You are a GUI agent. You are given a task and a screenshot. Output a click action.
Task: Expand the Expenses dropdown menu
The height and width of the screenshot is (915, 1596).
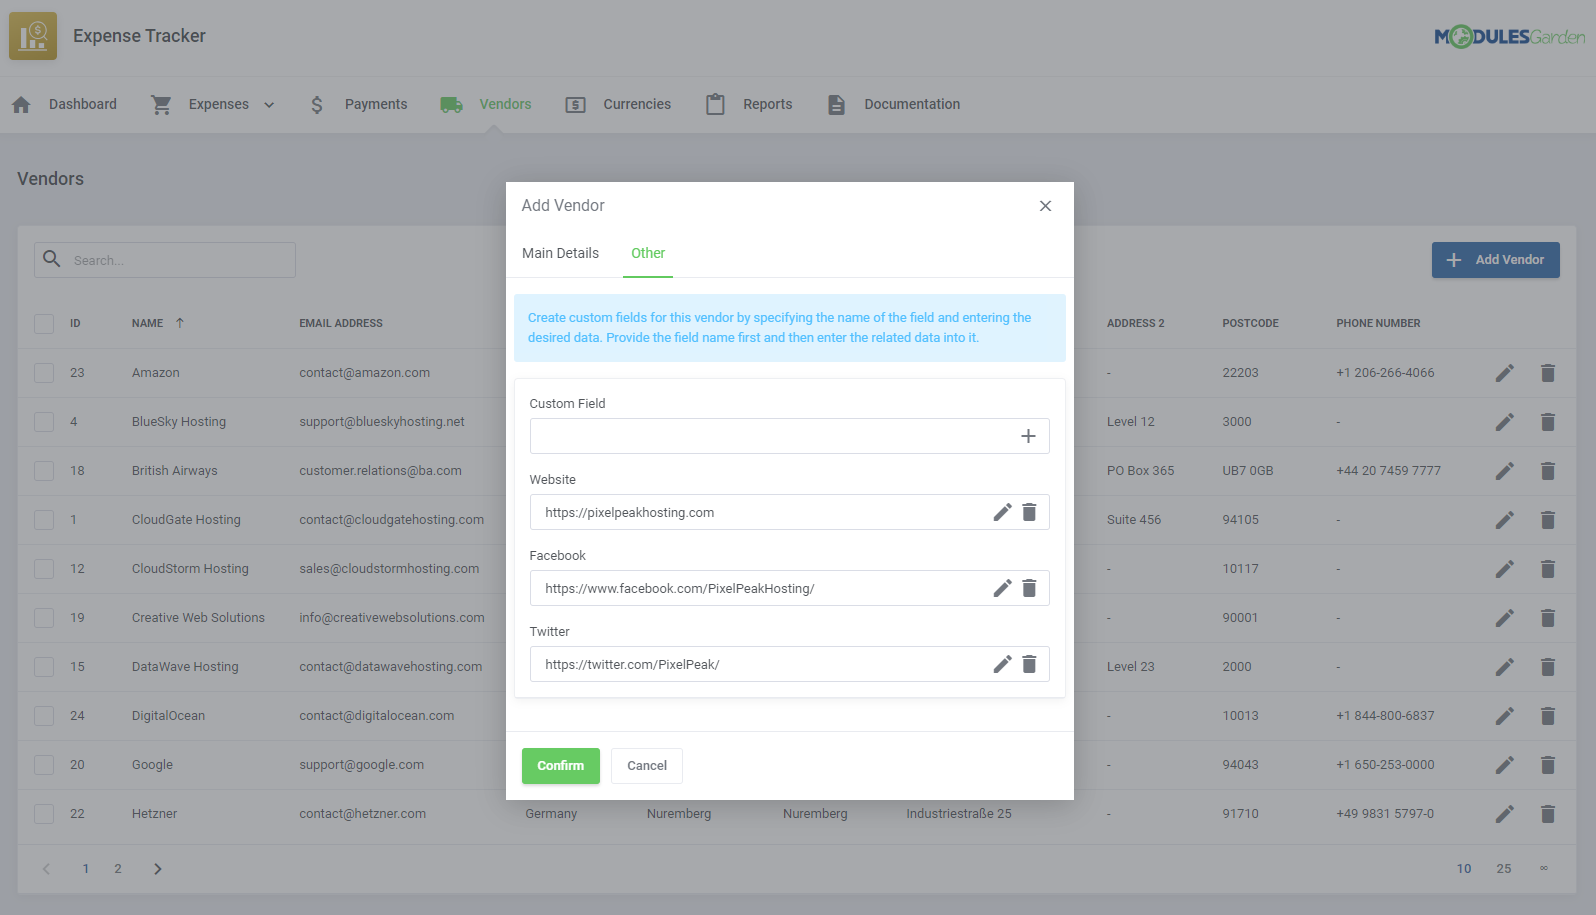pos(269,105)
